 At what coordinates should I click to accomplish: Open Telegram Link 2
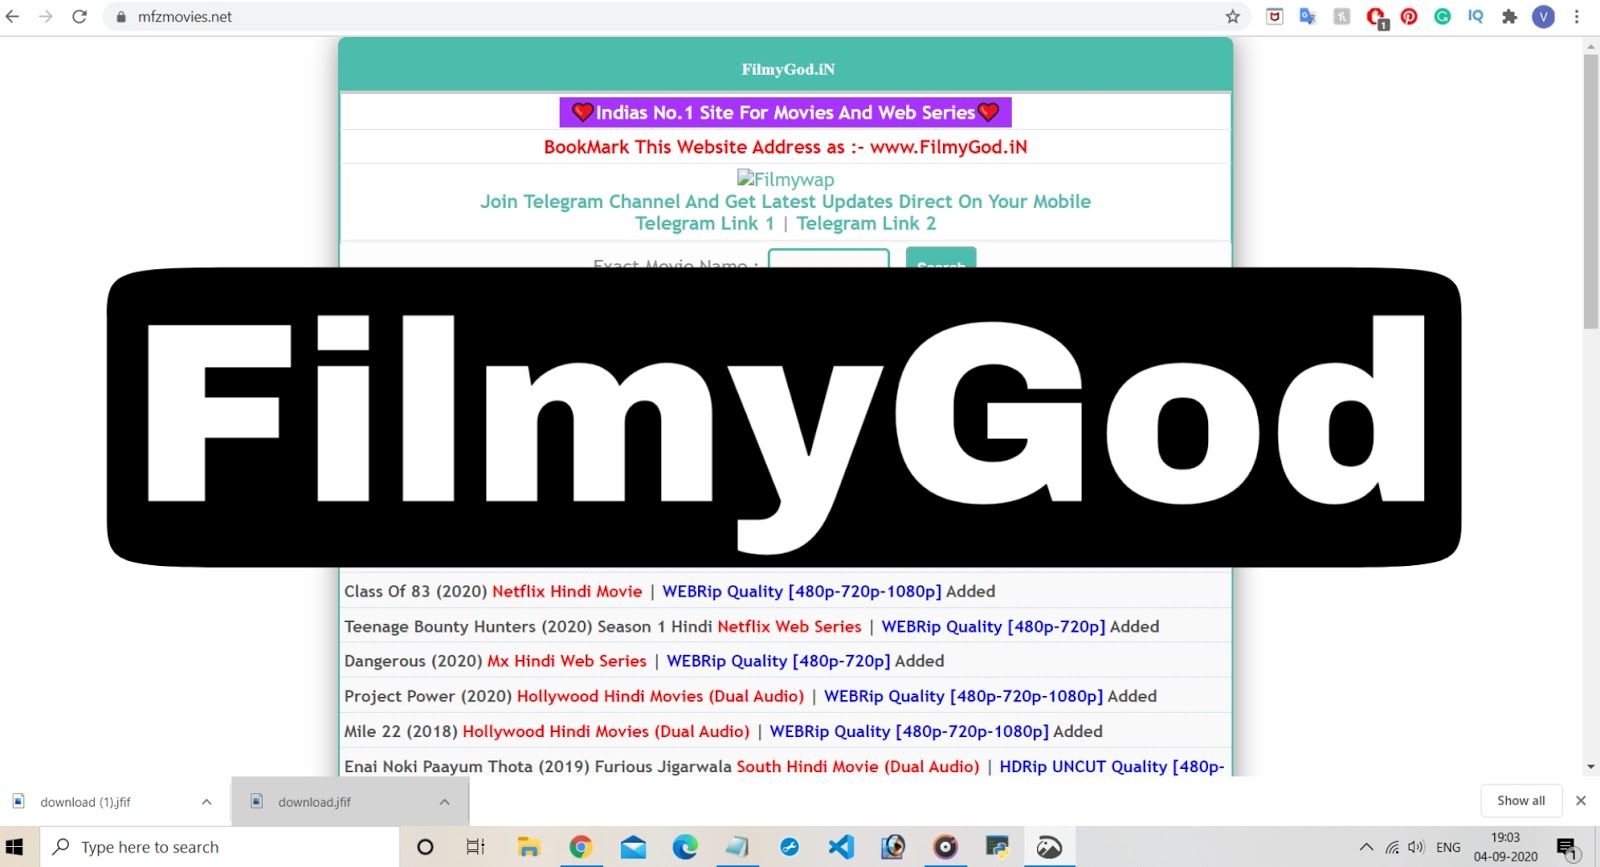[866, 223]
